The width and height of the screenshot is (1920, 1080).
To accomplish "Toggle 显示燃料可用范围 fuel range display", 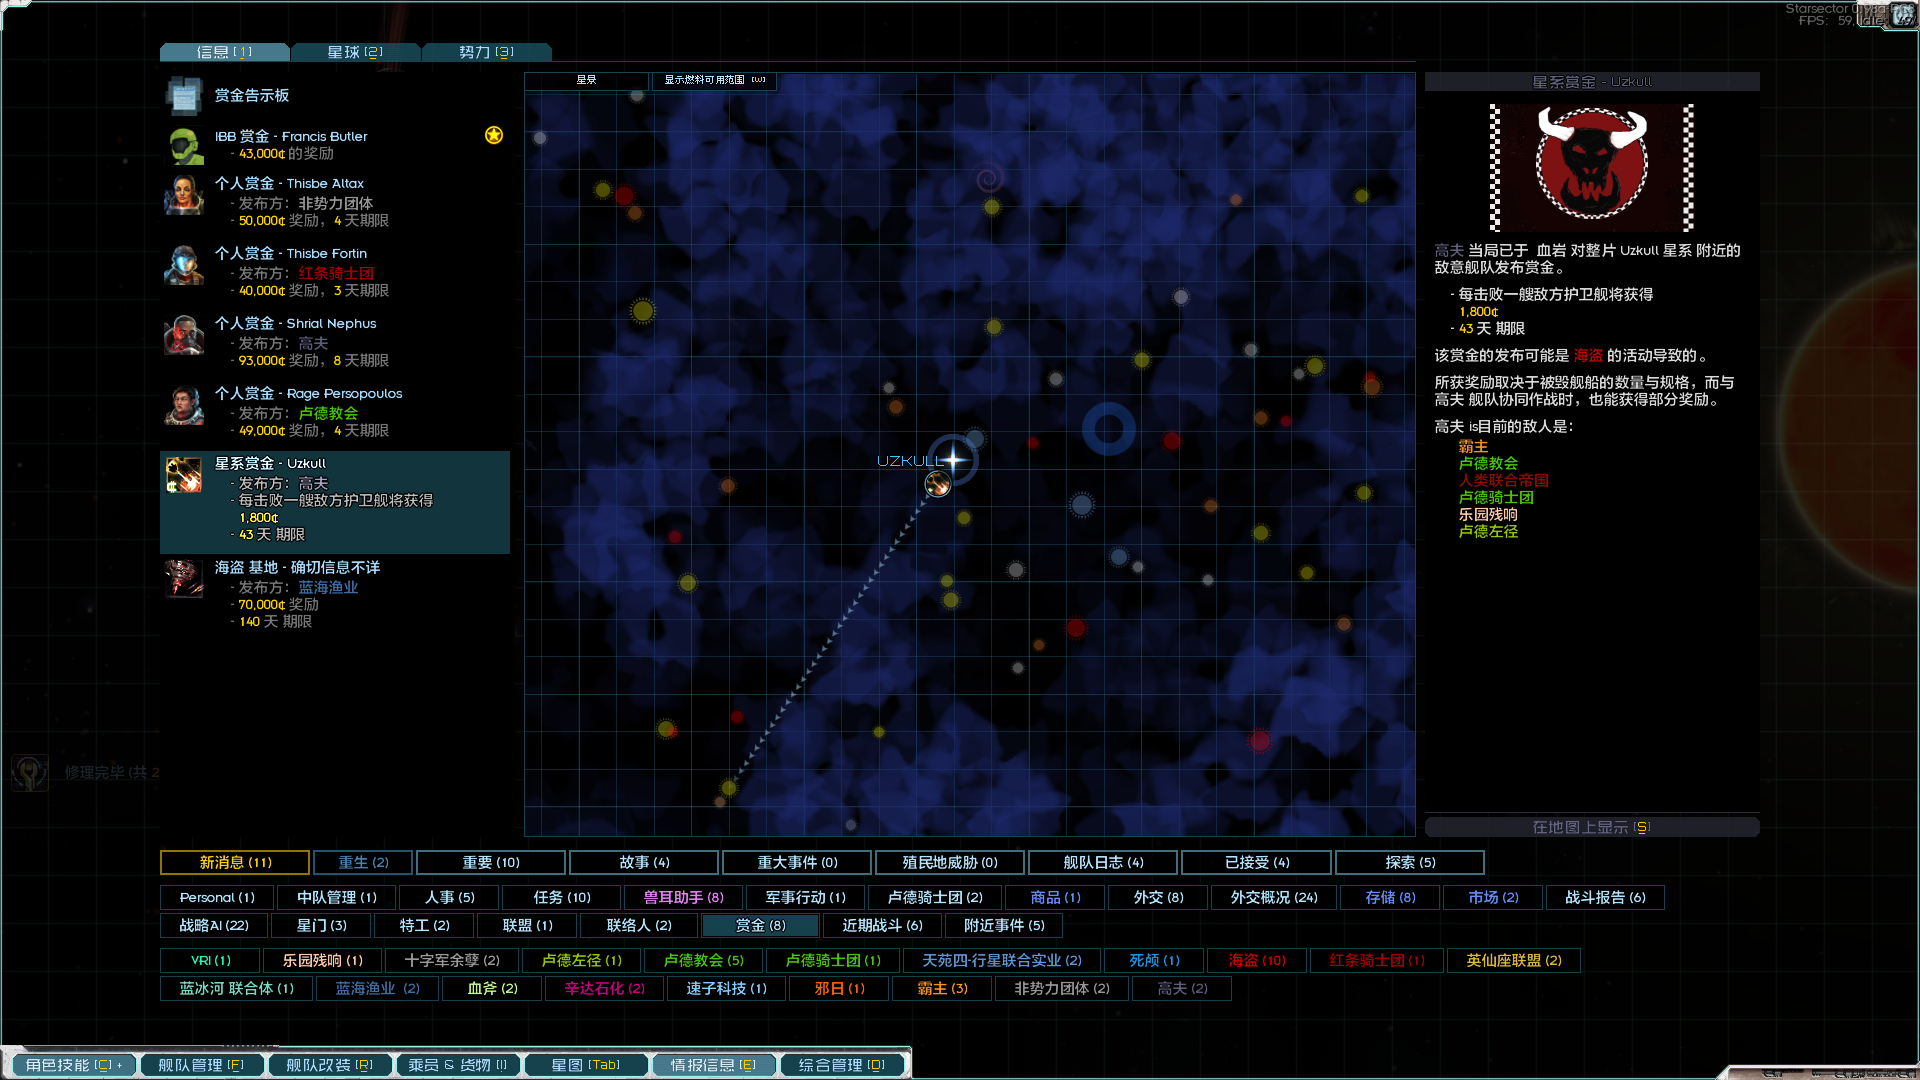I will point(714,80).
